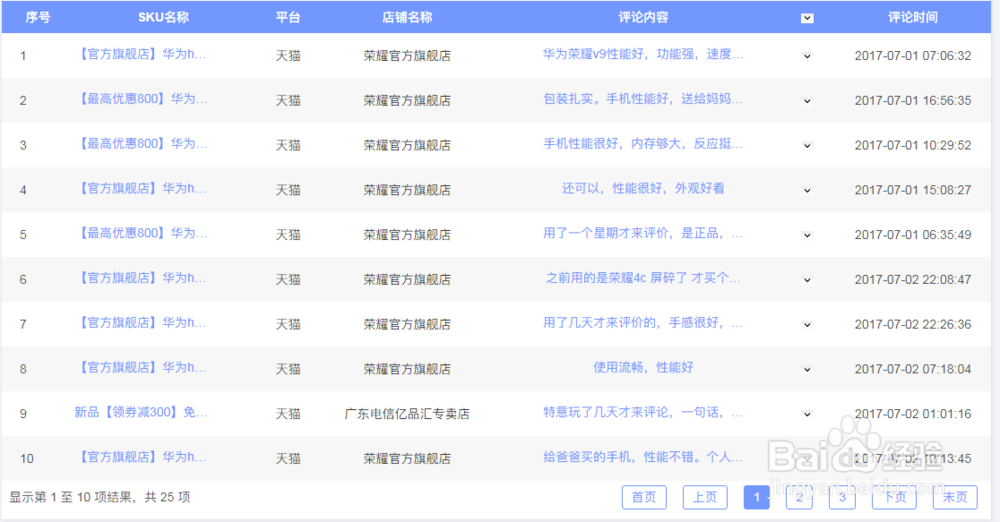Screen dimensions: 1000x522
Task: Select 荣耀官方旗舰店 in row 1
Action: point(407,56)
